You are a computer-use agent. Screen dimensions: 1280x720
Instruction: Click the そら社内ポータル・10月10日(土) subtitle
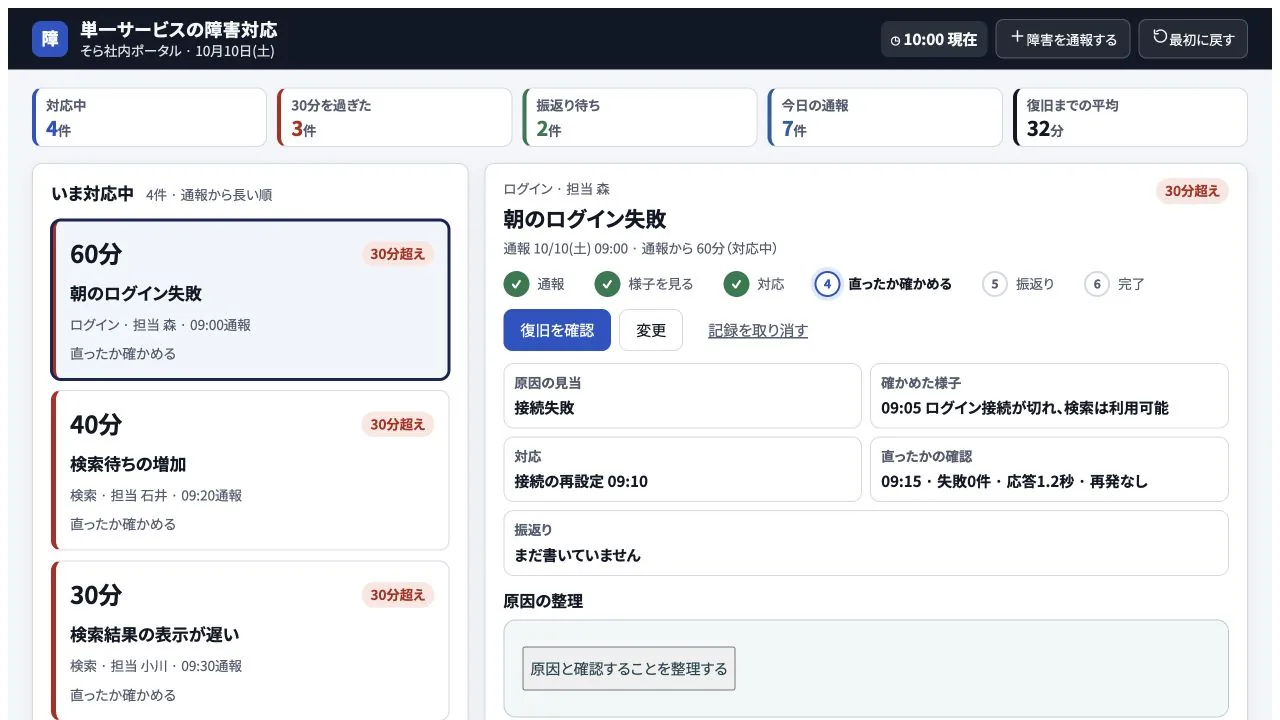pyautogui.click(x=177, y=51)
